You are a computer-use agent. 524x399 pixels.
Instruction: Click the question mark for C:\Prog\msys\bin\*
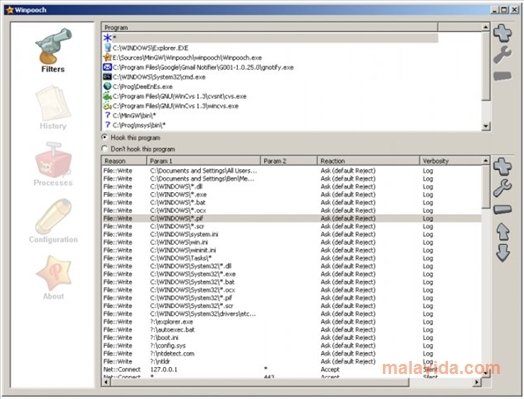(x=107, y=125)
